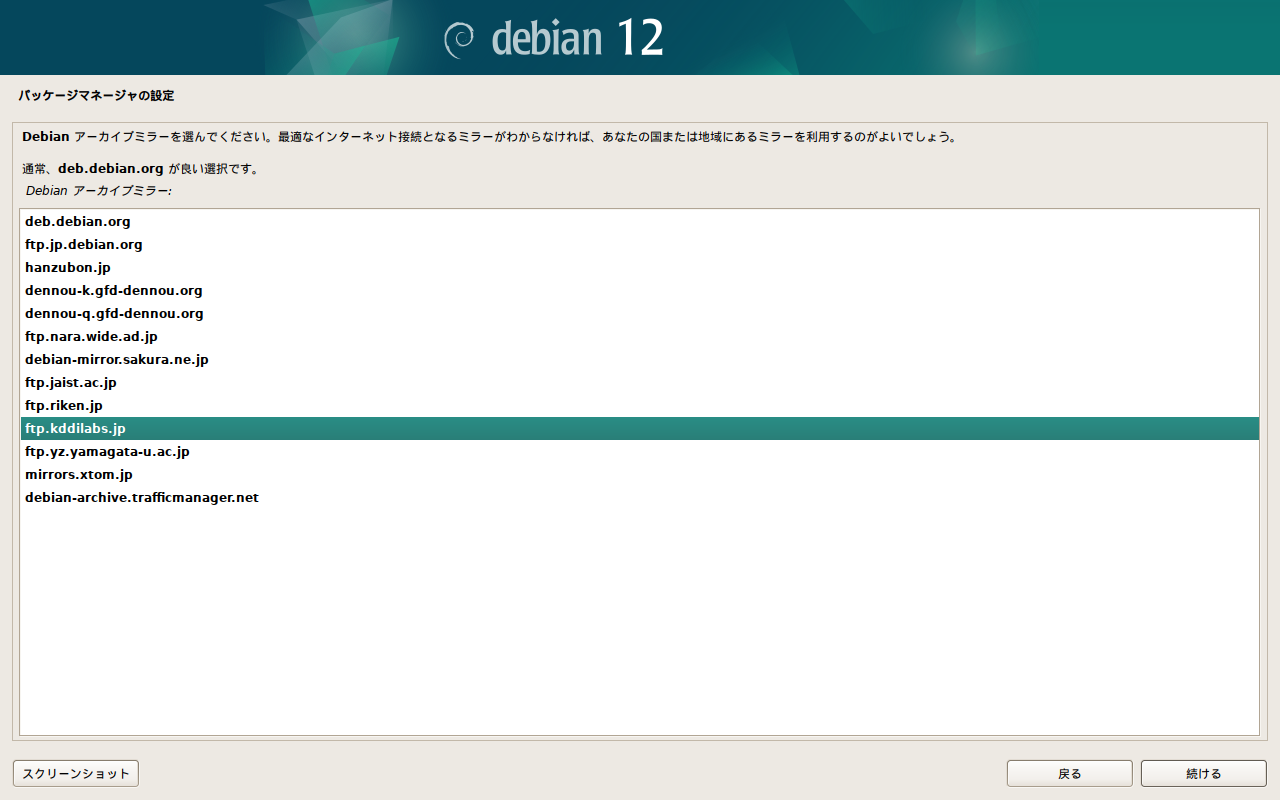Click the スクリーンショット (Screenshot) button

(76, 773)
